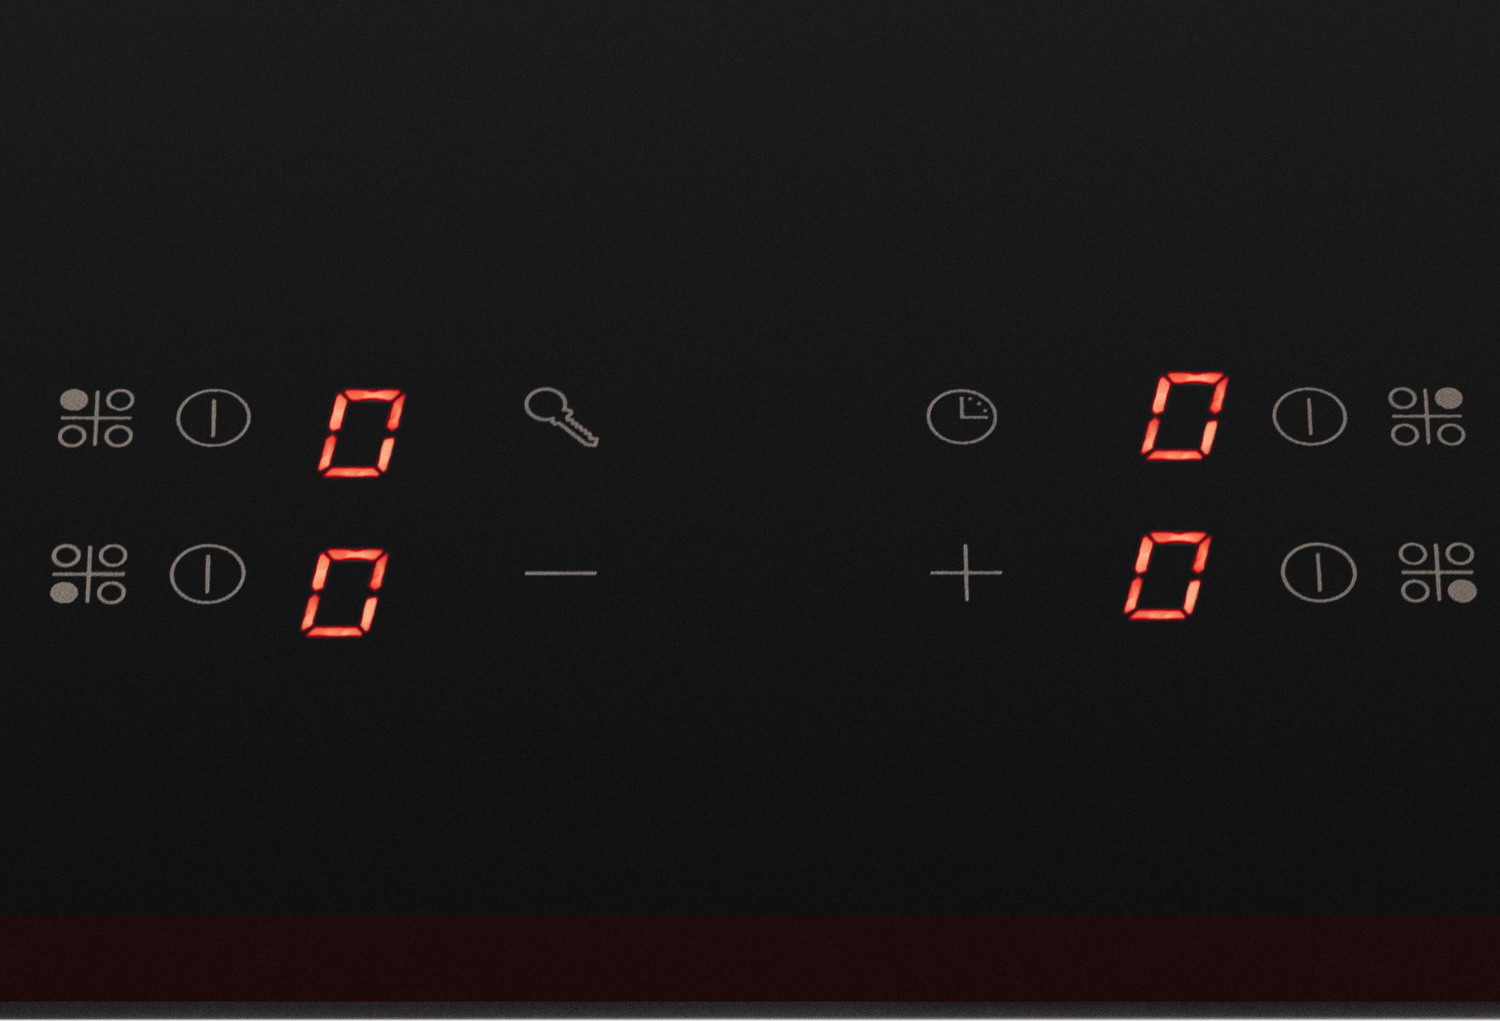Viewport: 1500px width, 1021px height.
Task: Tap the key lock icon
Action: tap(561, 417)
